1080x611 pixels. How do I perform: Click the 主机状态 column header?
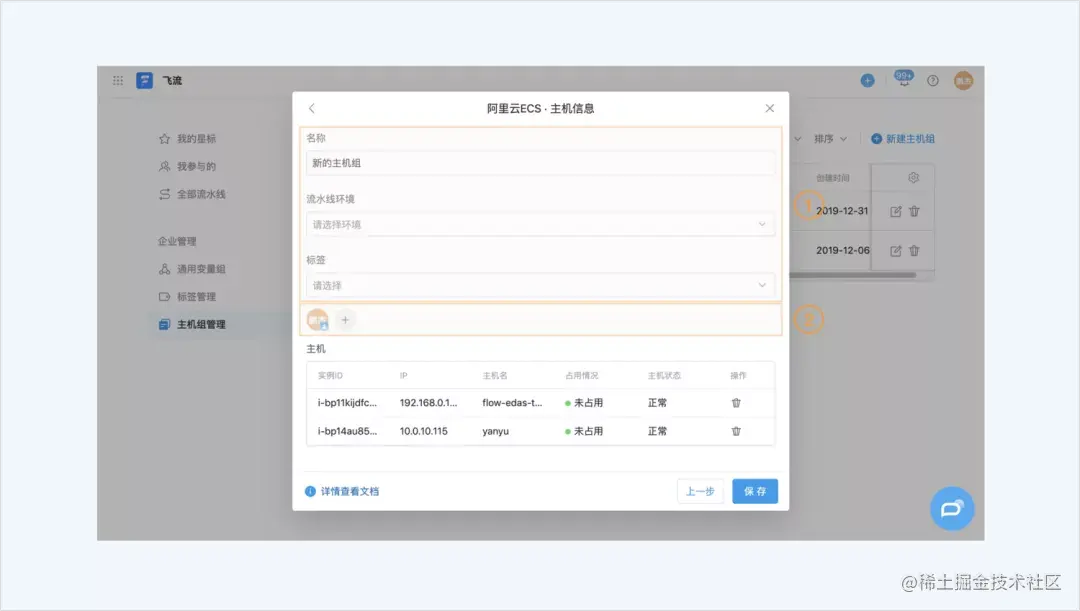[x=664, y=375]
